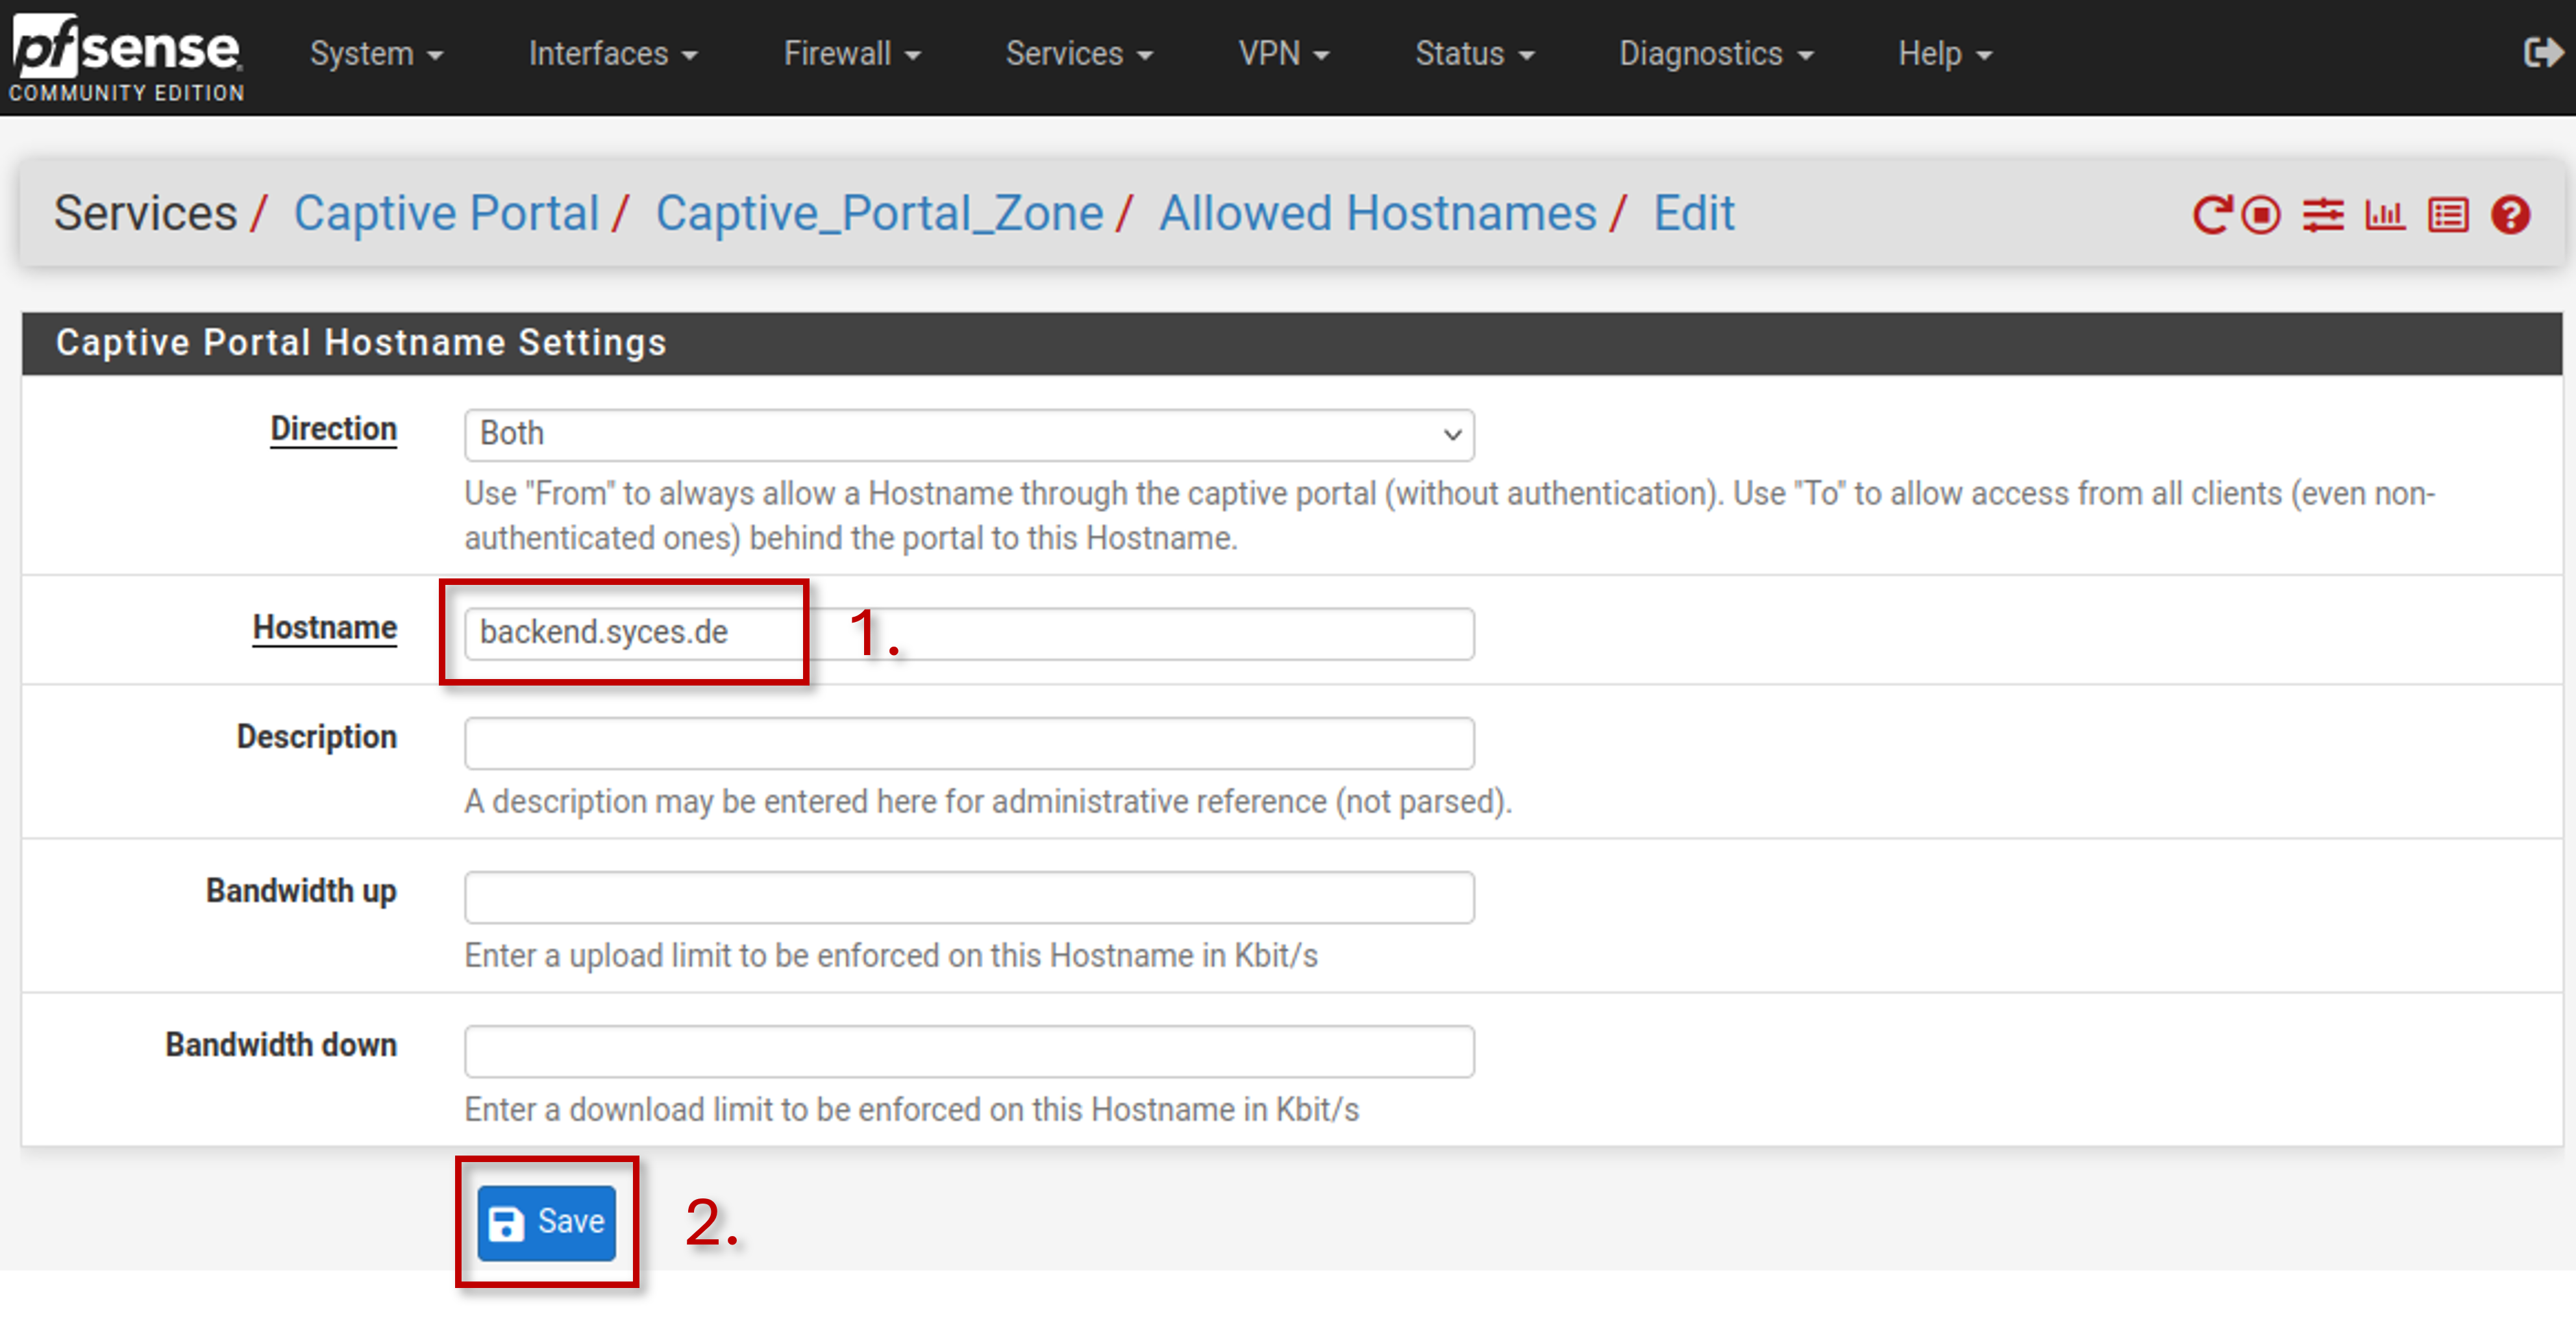Screen dimensions: 2576x1325
Task: Click the pfSense Community Edition logo
Action: (126, 58)
